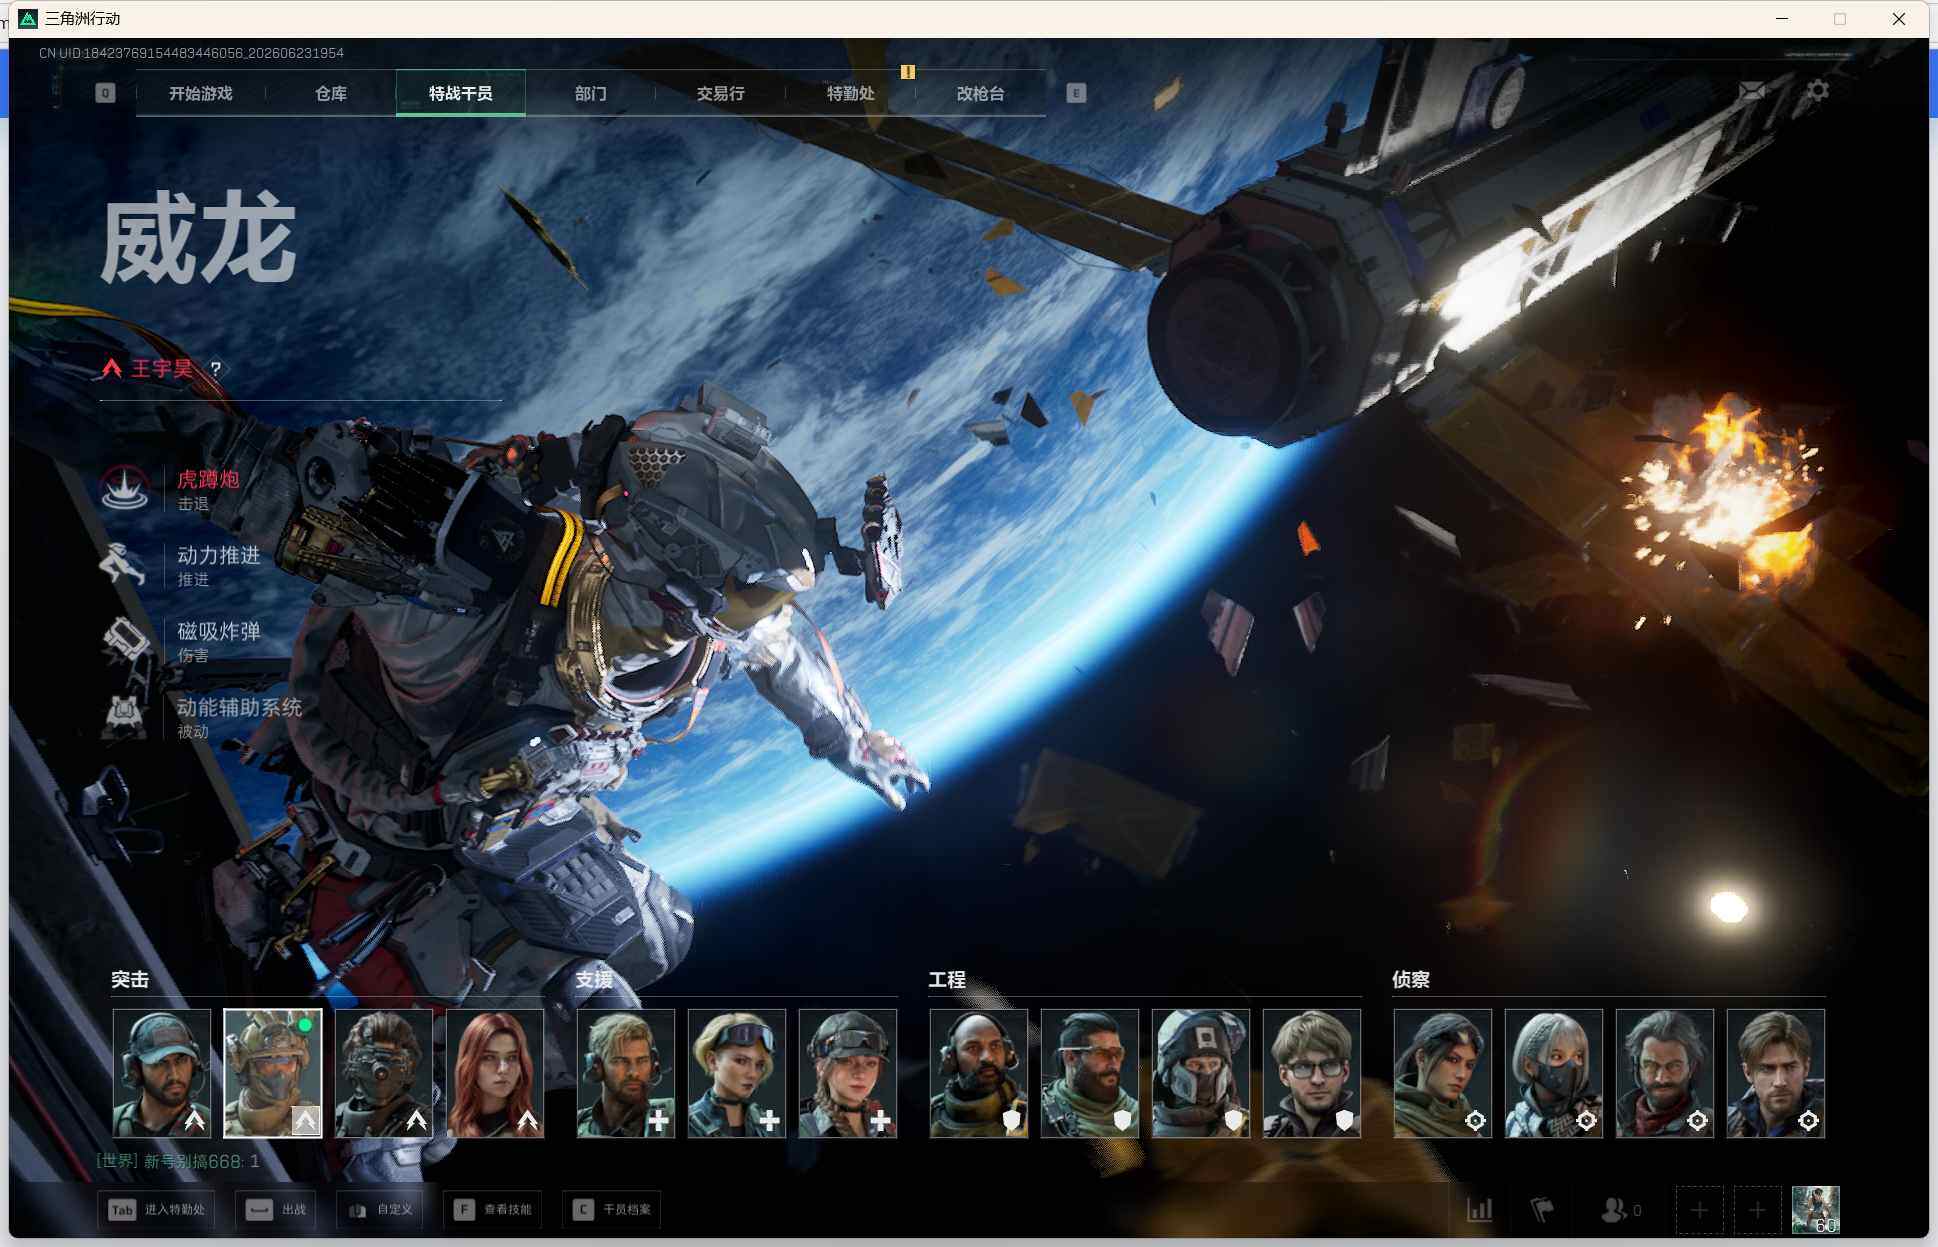Select the 磁吸炸弹 skill icon
The image size is (1938, 1247).
(125, 640)
